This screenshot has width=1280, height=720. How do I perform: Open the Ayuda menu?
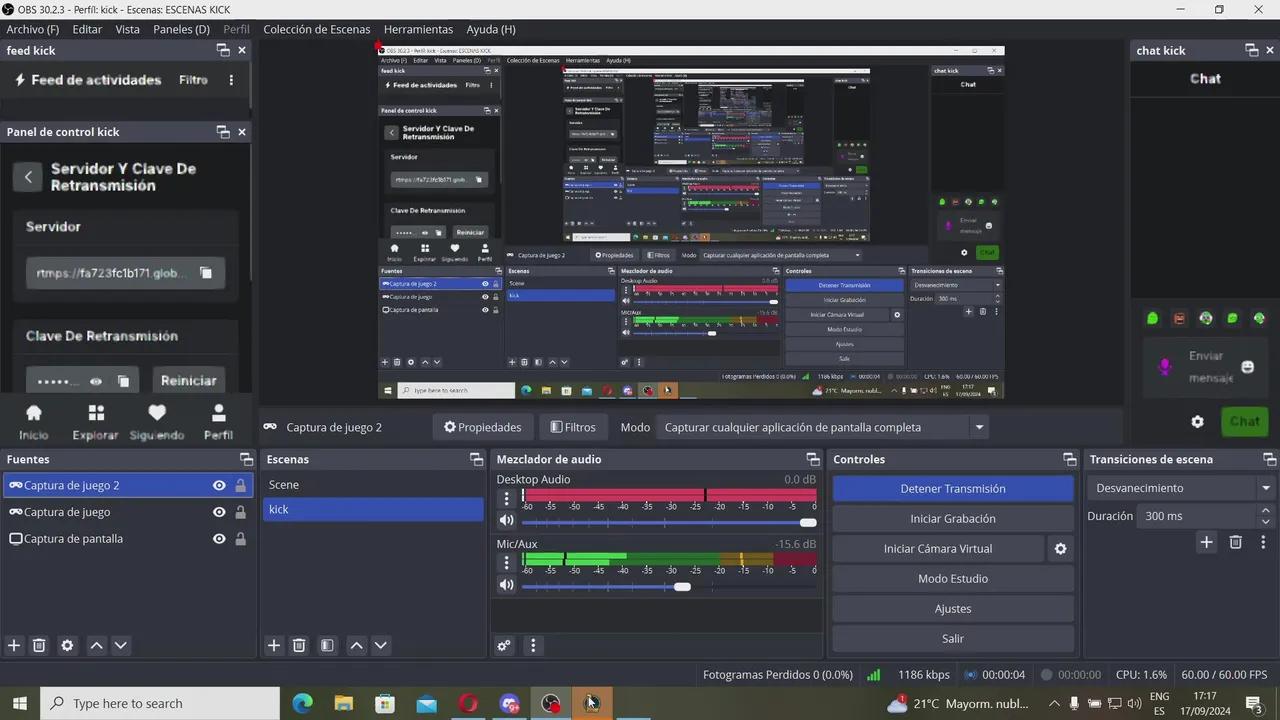pyautogui.click(x=490, y=29)
